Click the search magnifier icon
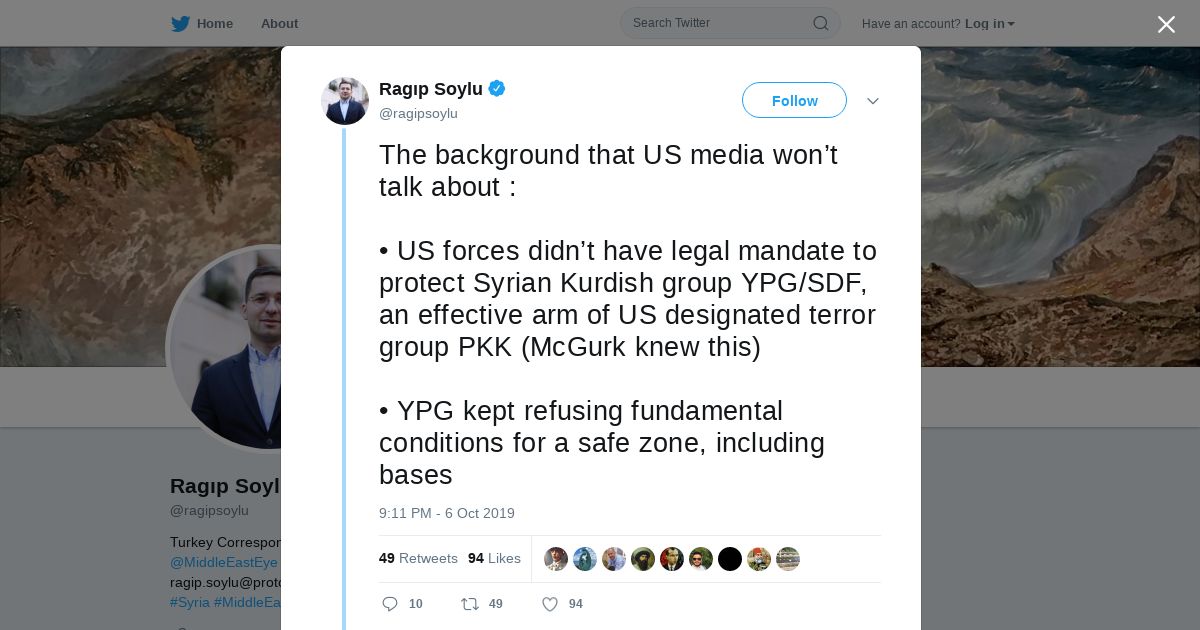This screenshot has height=630, width=1200. pyautogui.click(x=820, y=23)
